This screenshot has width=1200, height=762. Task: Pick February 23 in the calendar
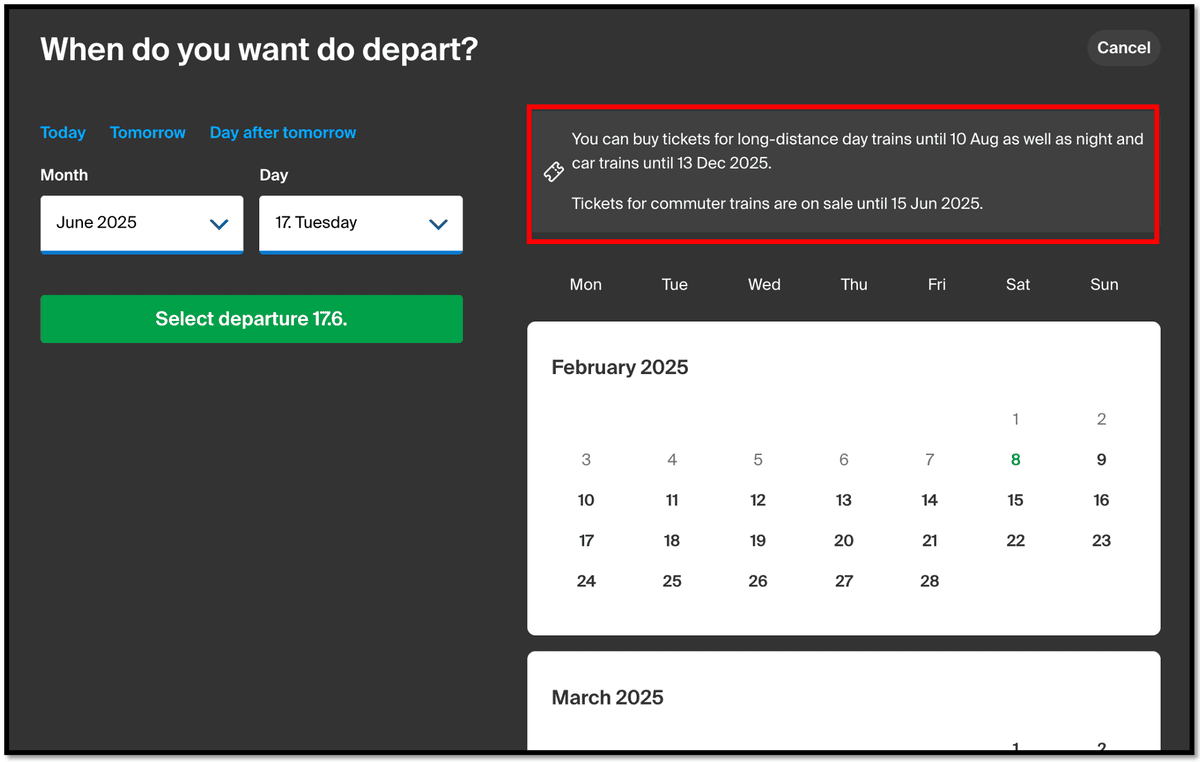coord(1101,540)
